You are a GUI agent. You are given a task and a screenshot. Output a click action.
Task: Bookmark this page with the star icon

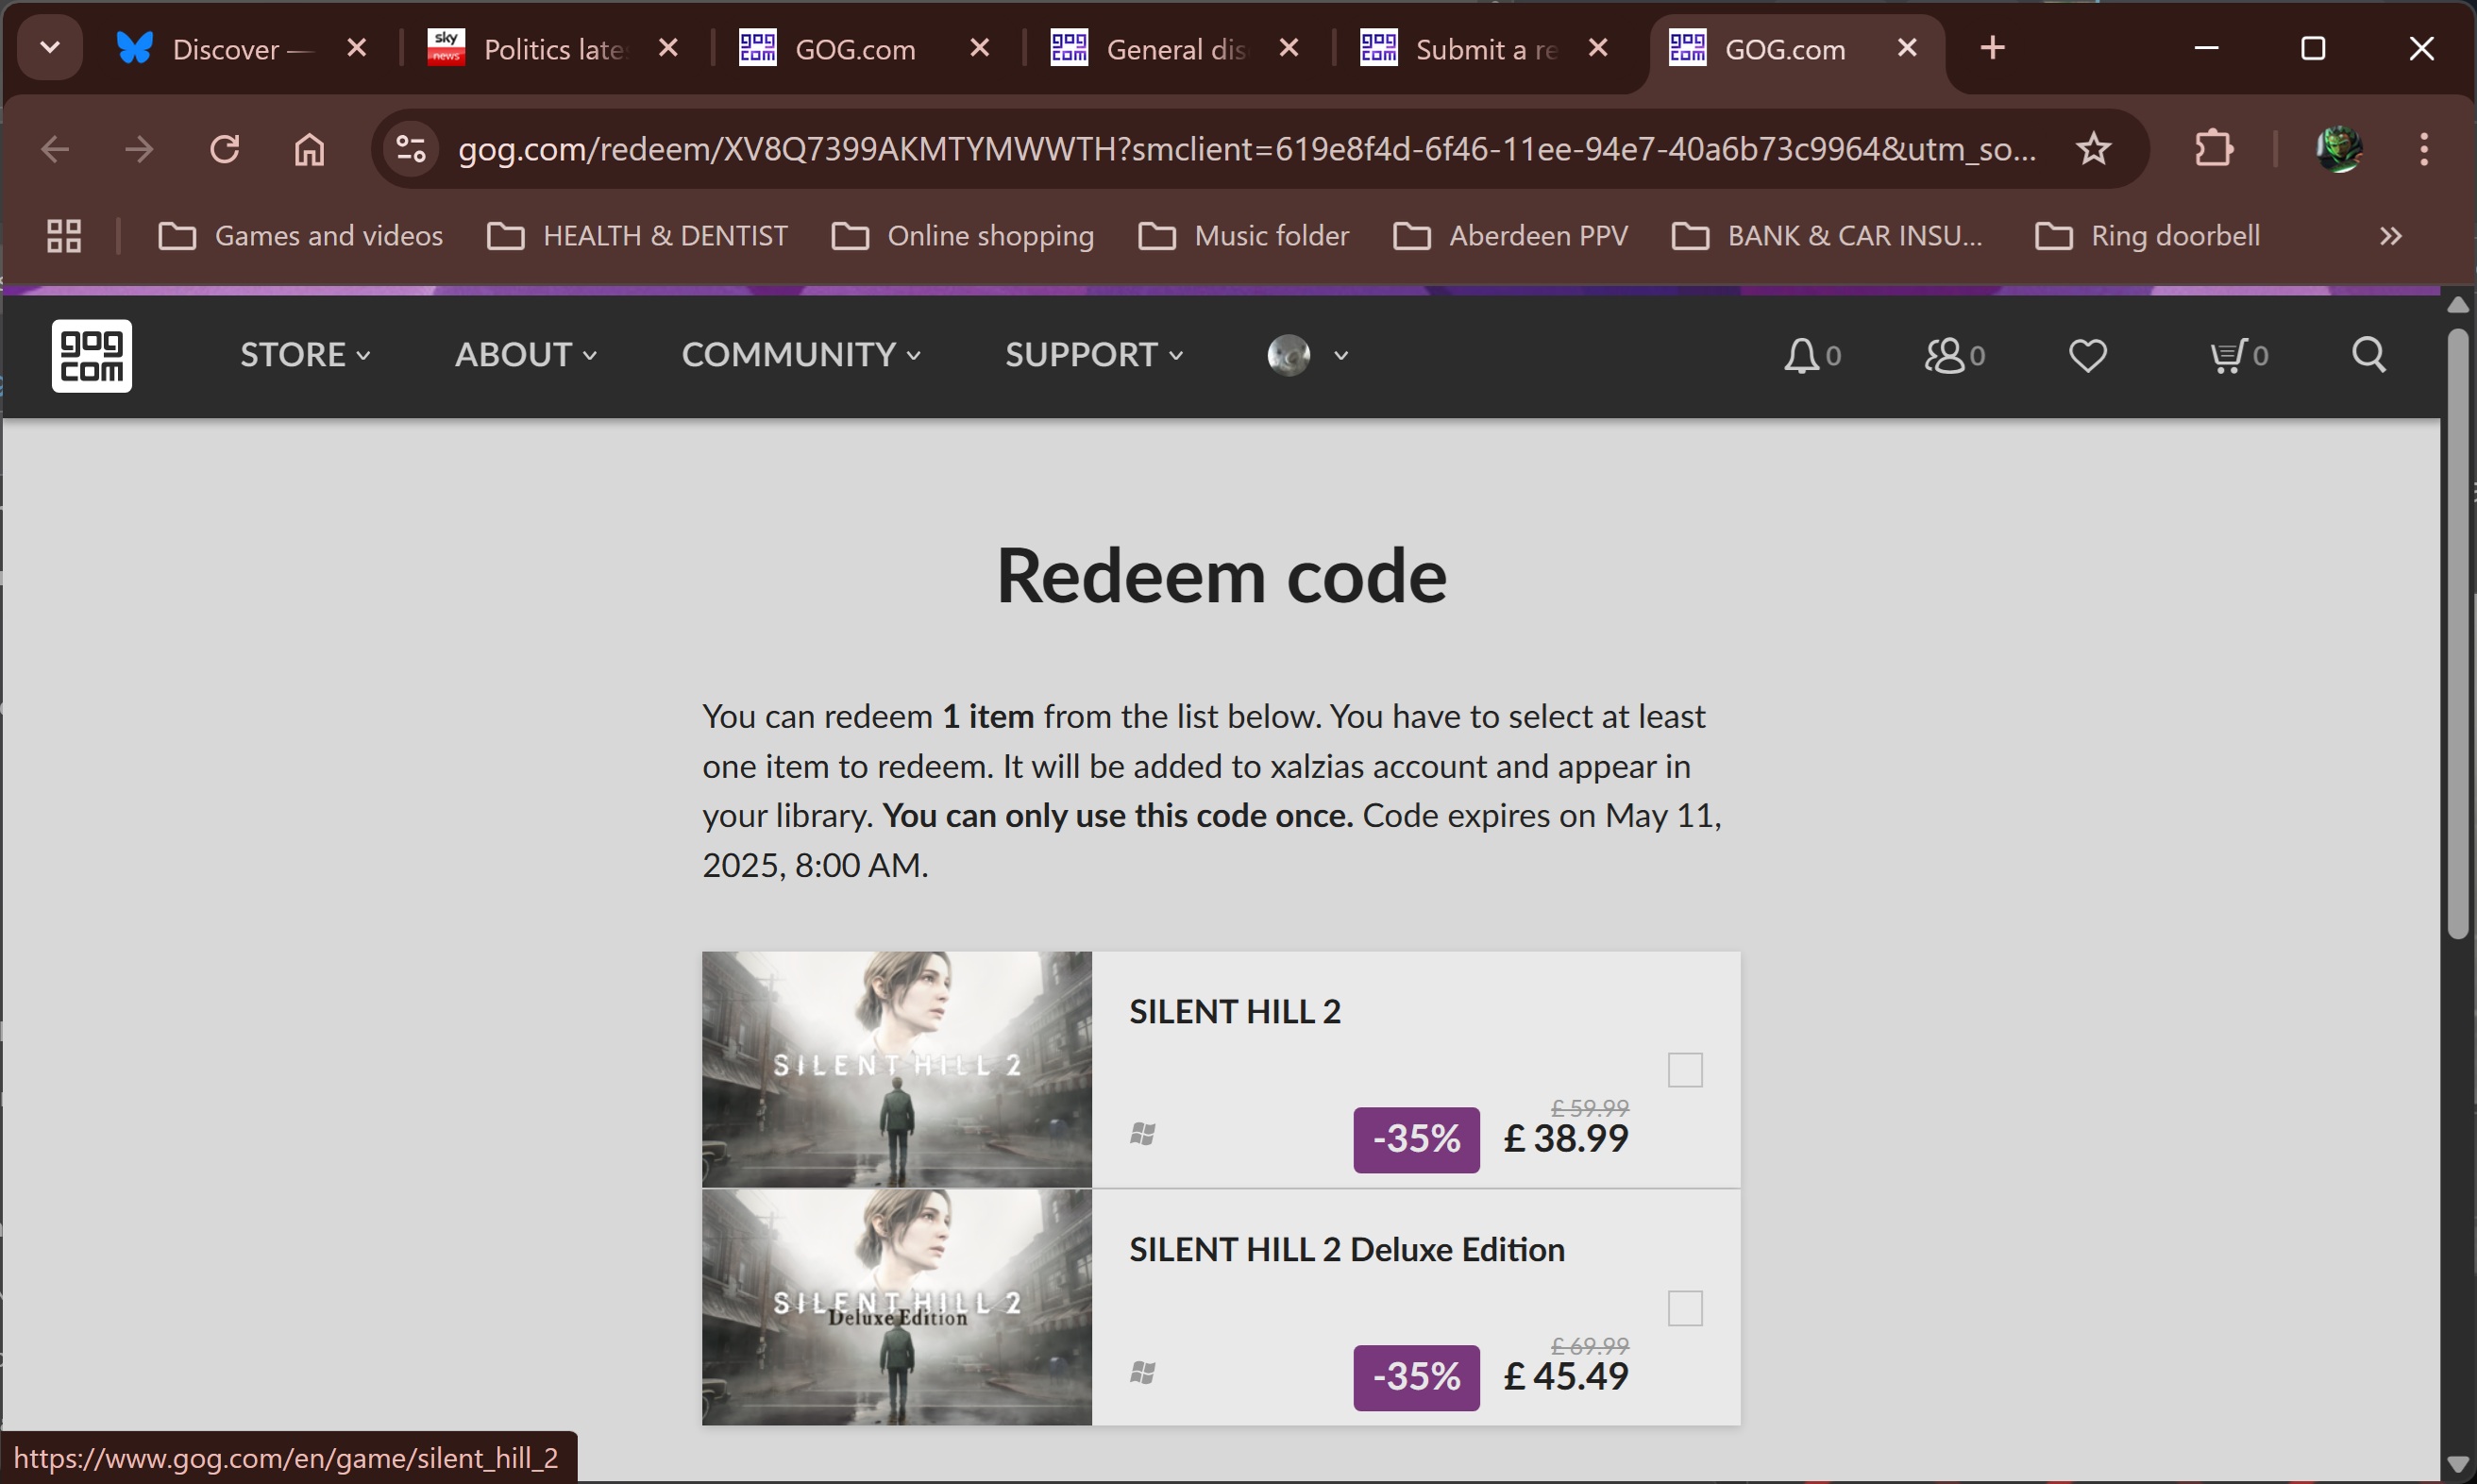click(x=2093, y=149)
